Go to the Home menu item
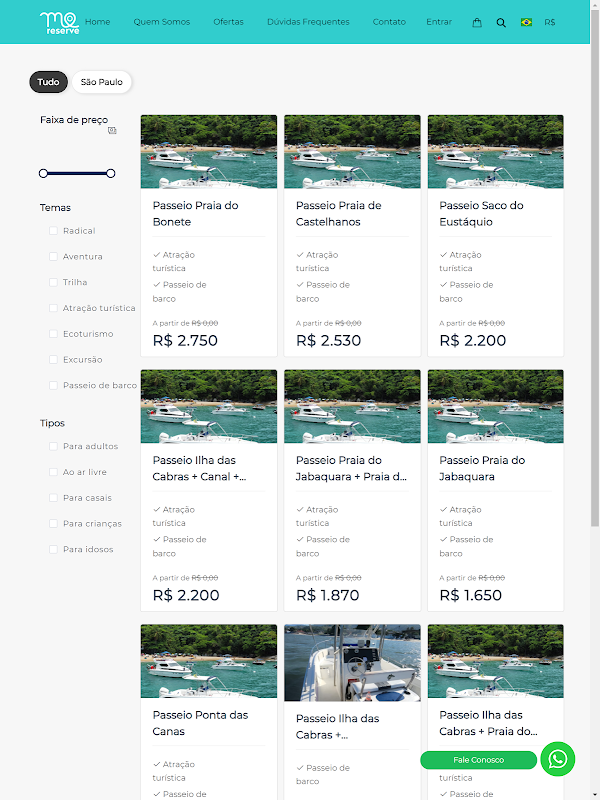 (97, 22)
